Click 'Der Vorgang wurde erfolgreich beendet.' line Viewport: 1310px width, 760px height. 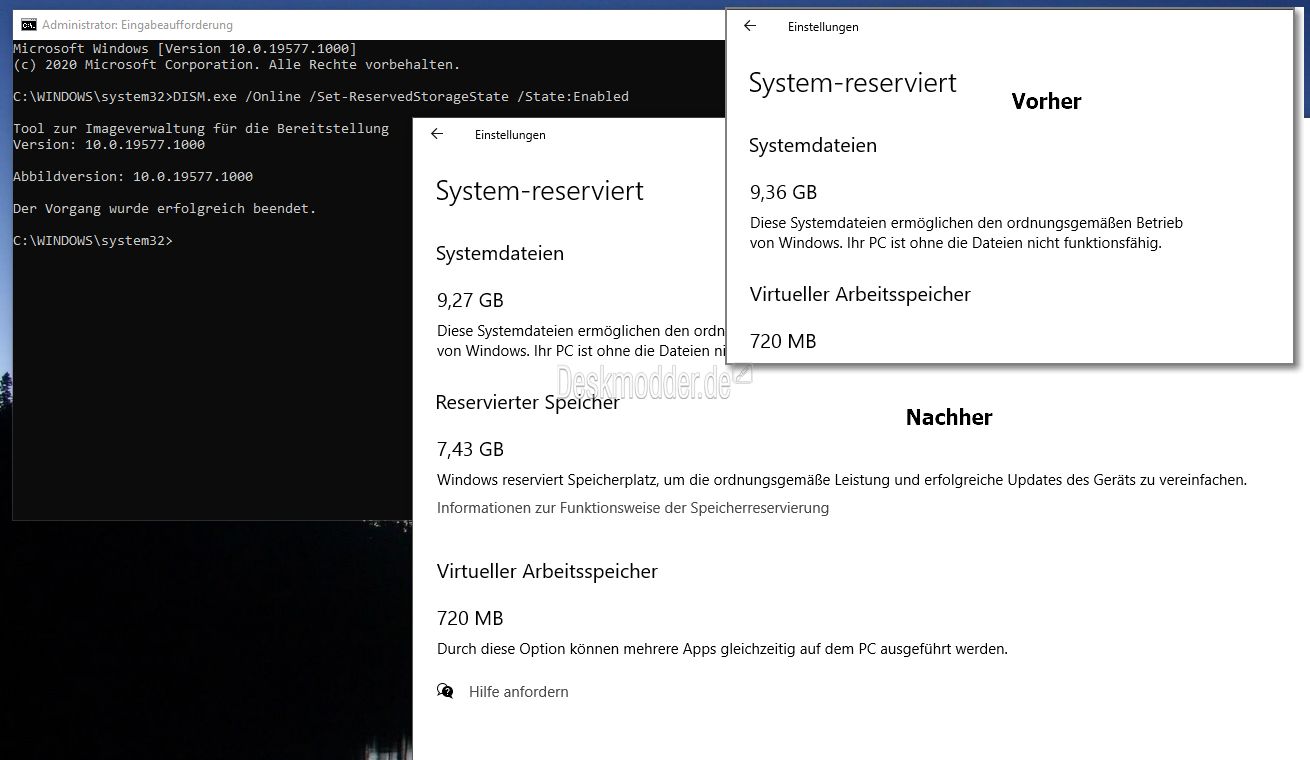165,209
